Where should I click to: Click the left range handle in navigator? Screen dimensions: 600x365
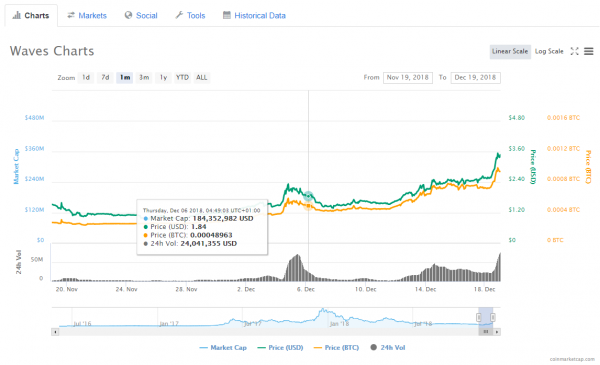(479, 317)
